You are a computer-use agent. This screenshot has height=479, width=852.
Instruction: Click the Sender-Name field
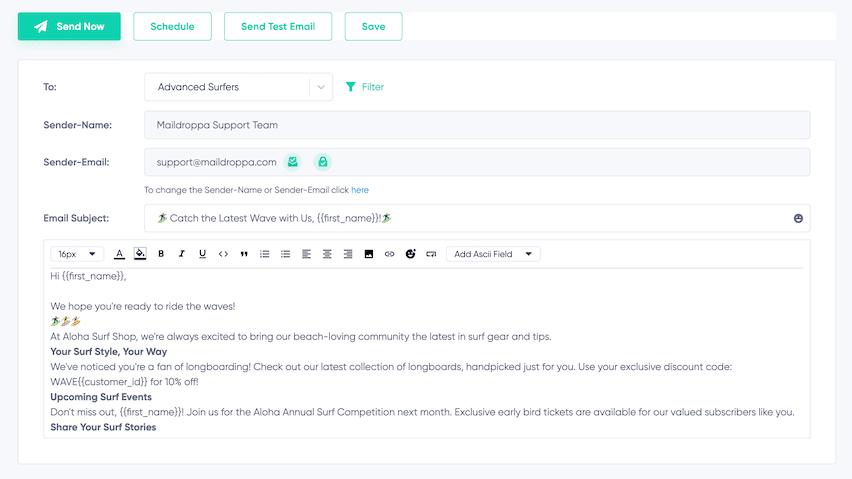point(477,125)
